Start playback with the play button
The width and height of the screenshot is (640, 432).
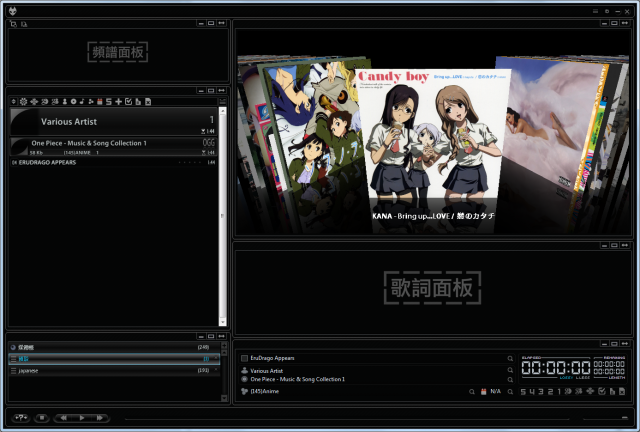pos(82,418)
